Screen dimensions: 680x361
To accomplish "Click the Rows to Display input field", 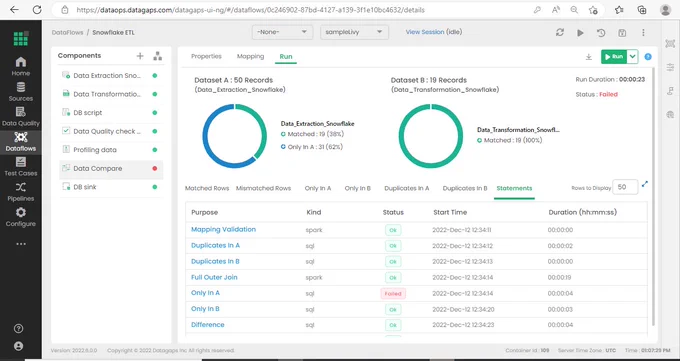I will pyautogui.click(x=625, y=187).
